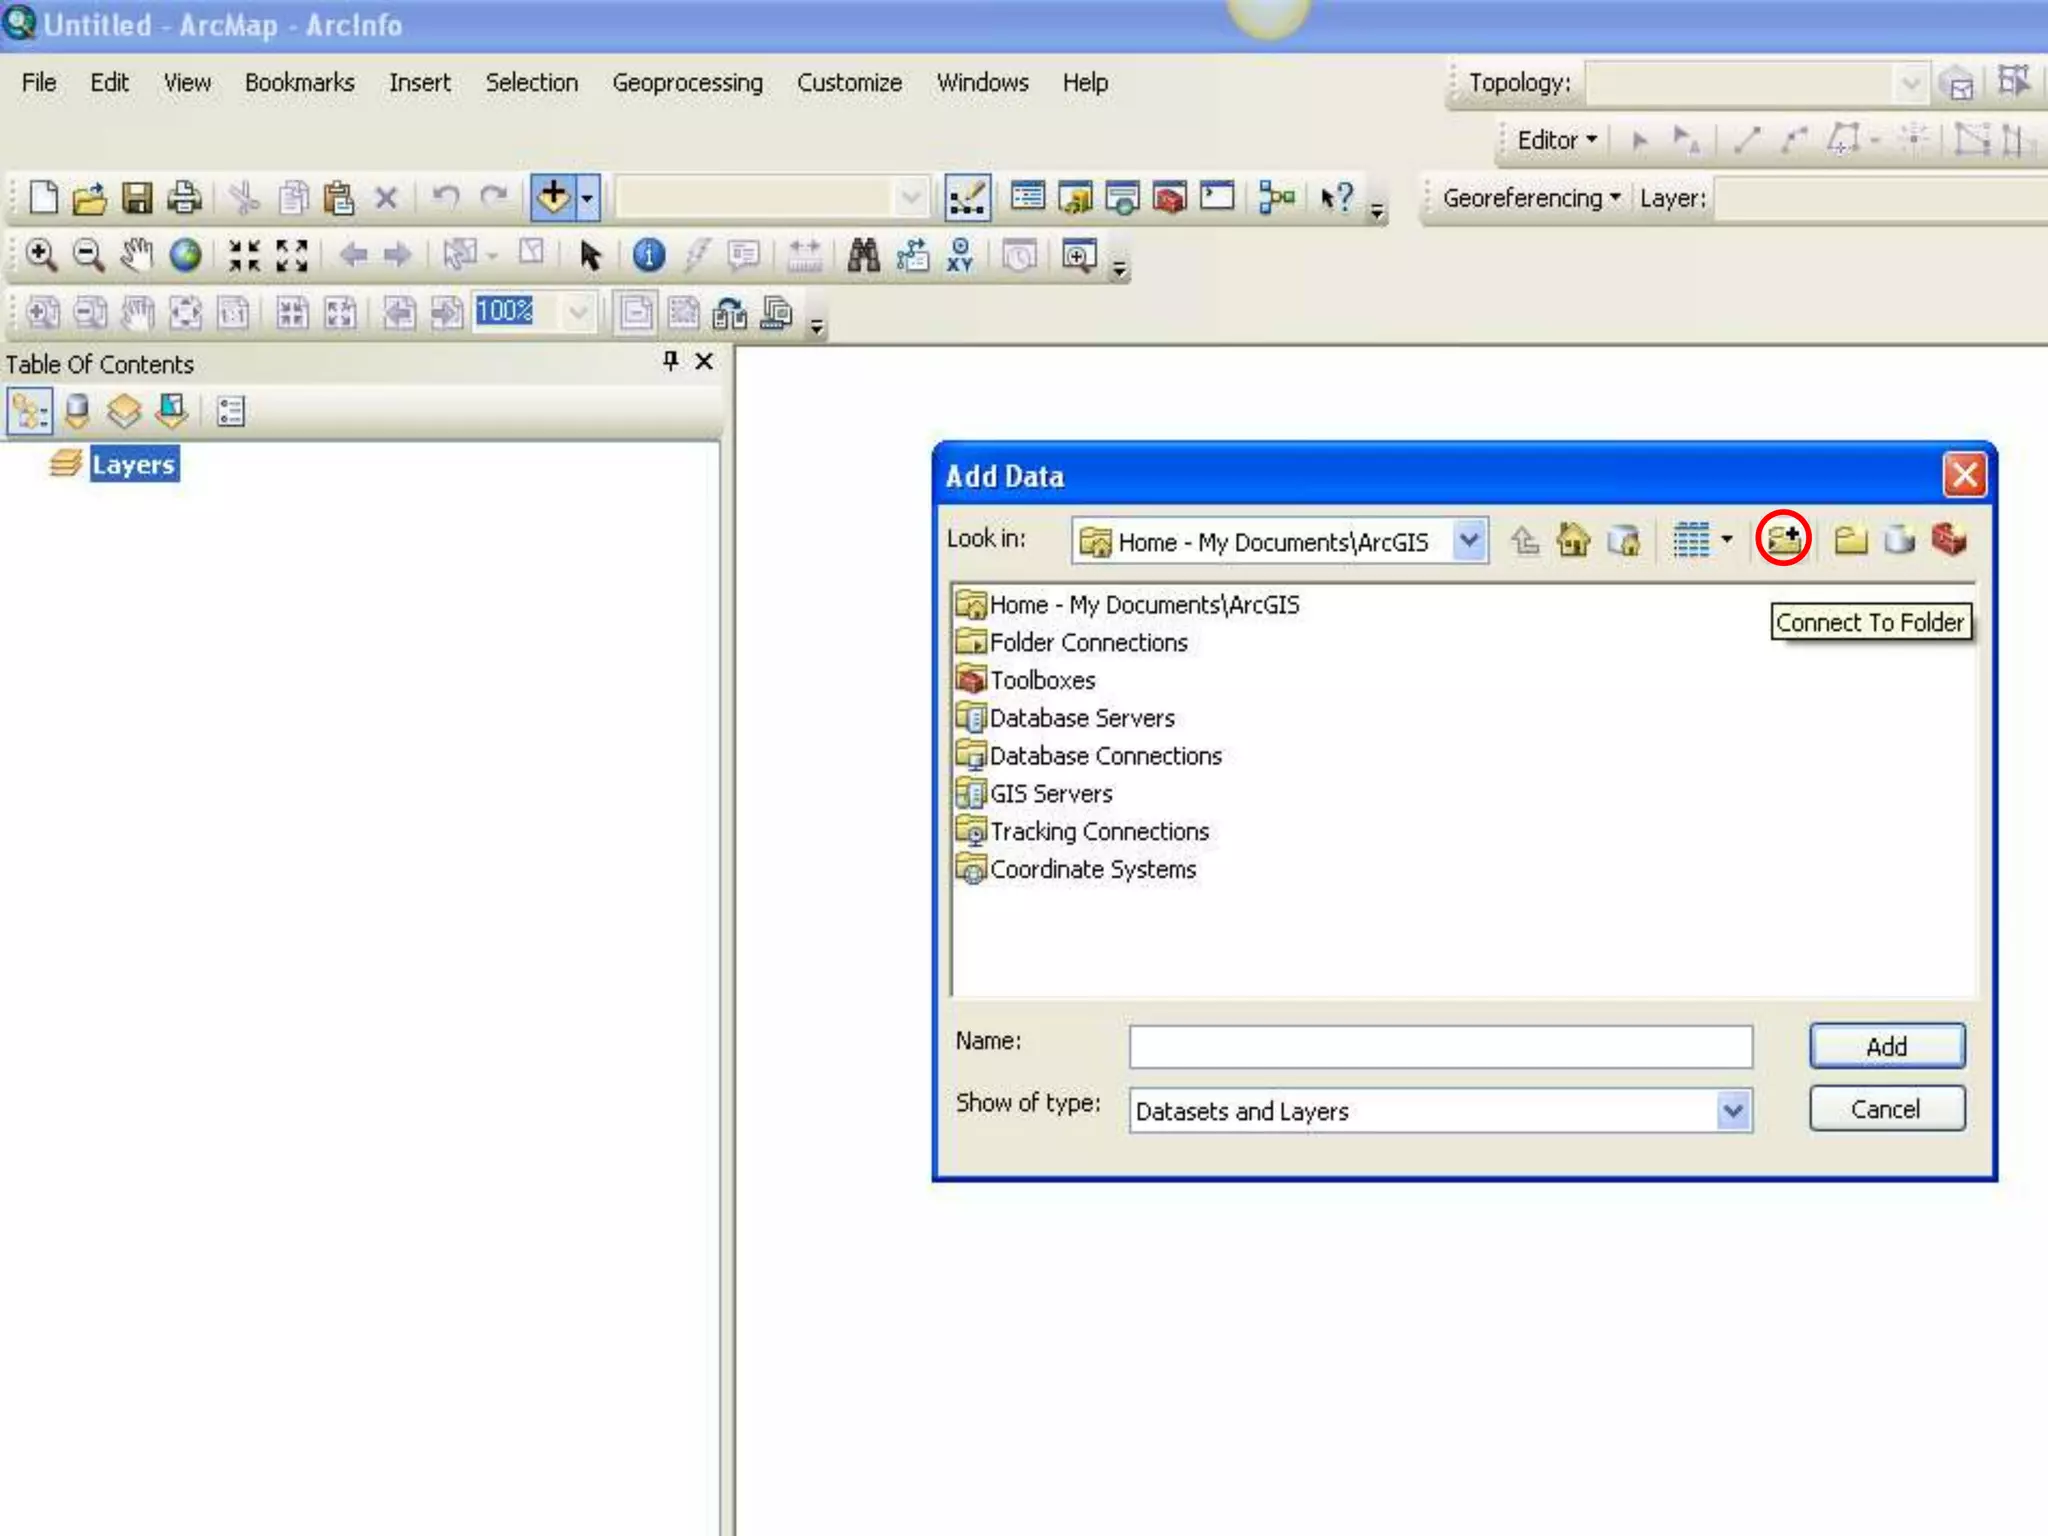Click the Go To XY icon

click(960, 256)
